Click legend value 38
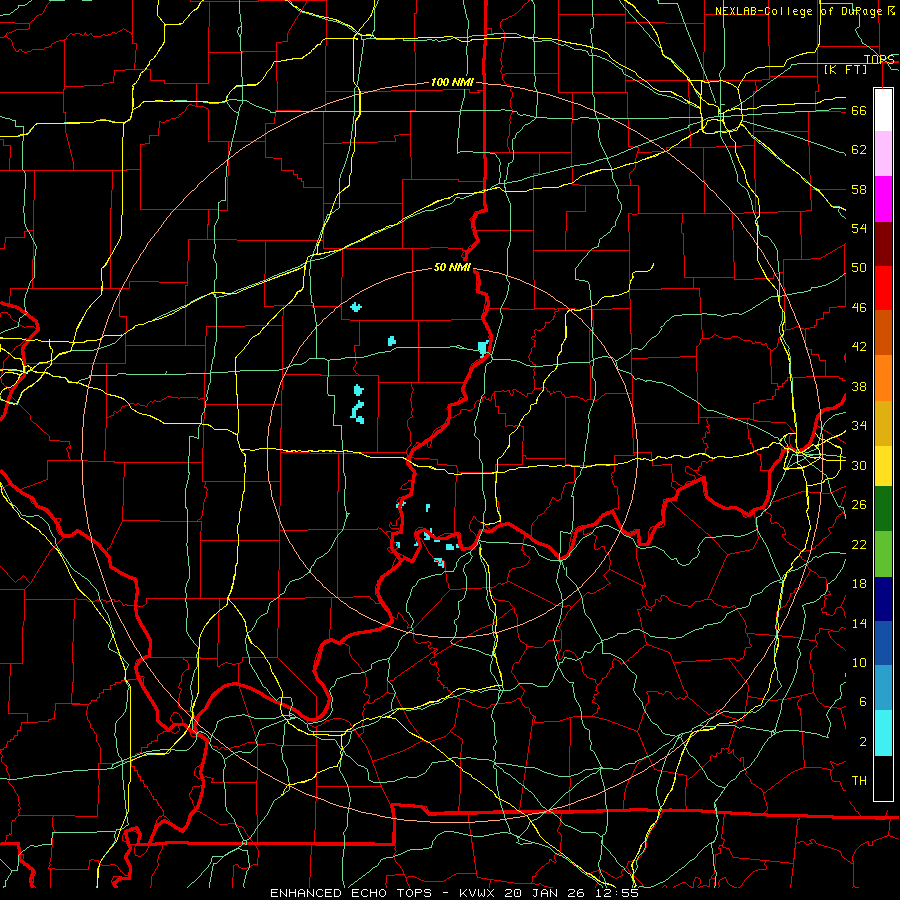 [859, 386]
